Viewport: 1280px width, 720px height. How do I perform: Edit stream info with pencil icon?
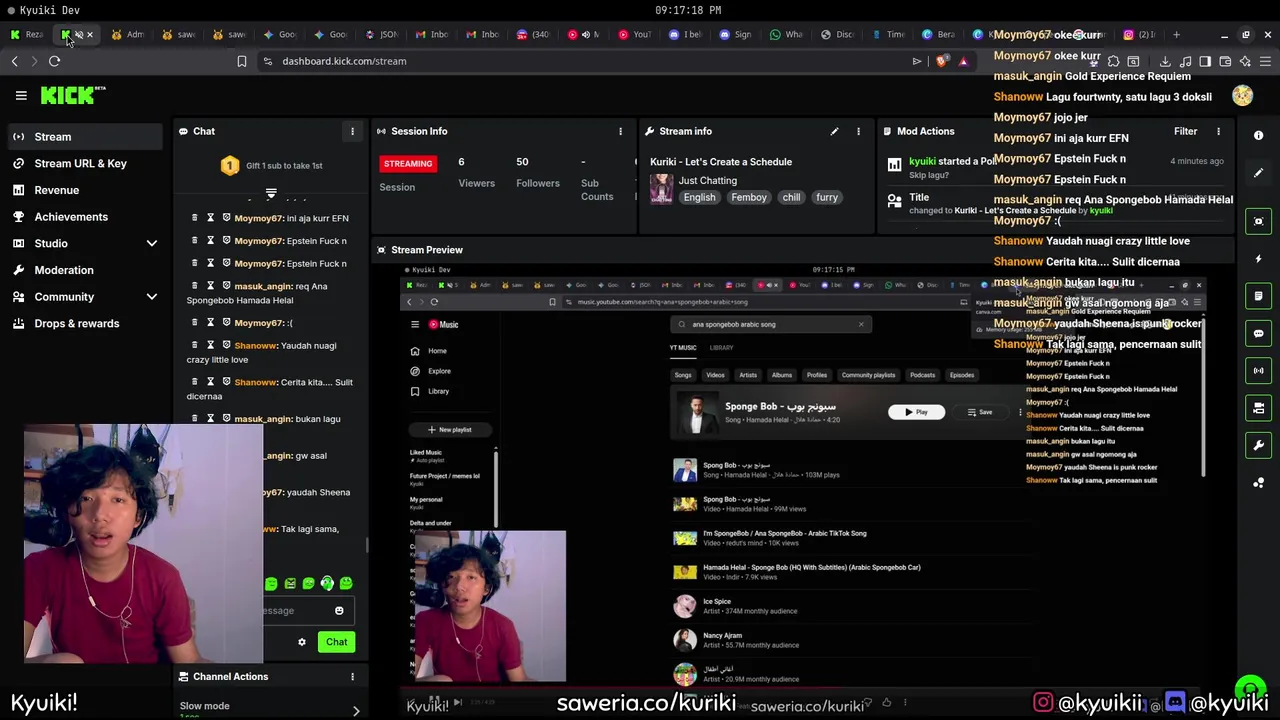(x=834, y=131)
